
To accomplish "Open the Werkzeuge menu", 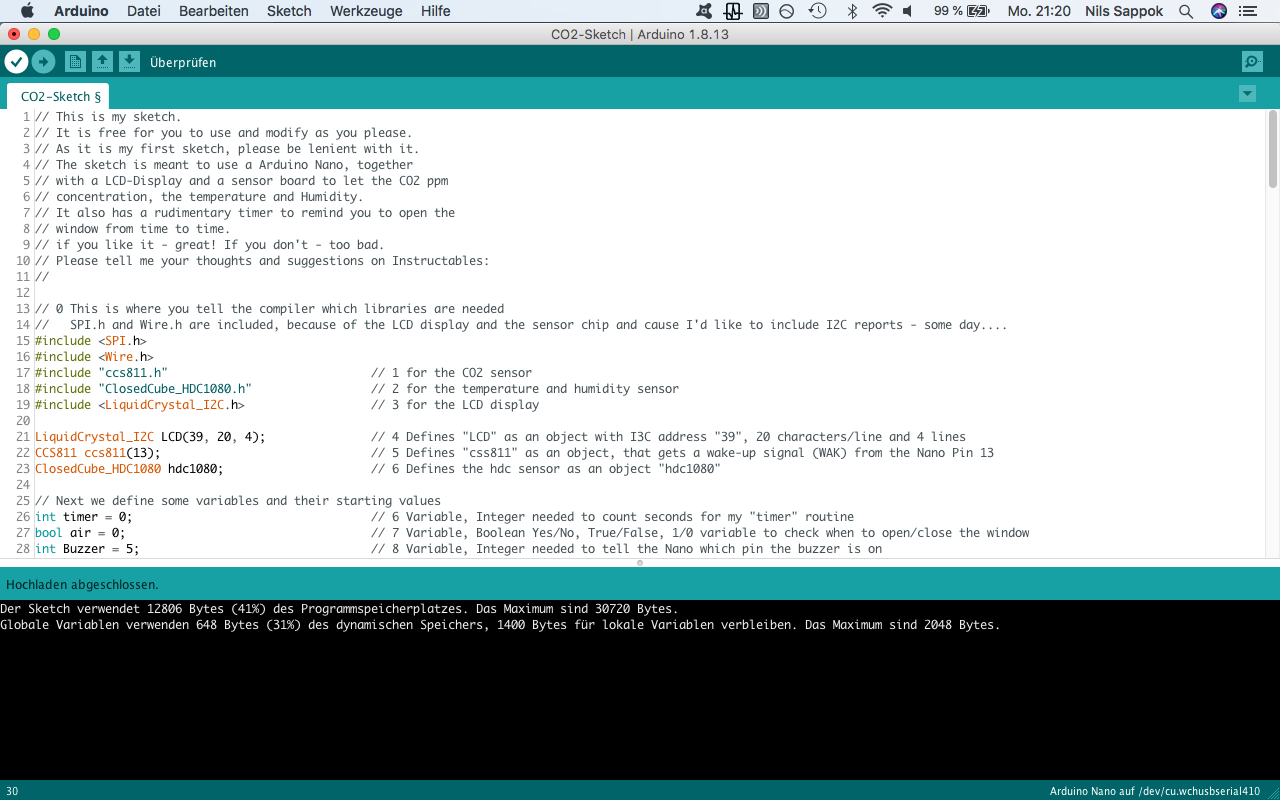I will pyautogui.click(x=366, y=11).
